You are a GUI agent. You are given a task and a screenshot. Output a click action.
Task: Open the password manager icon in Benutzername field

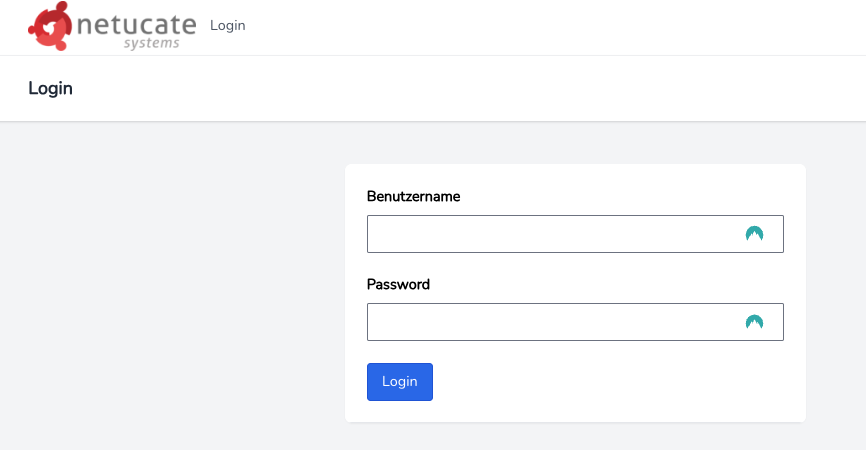point(754,234)
